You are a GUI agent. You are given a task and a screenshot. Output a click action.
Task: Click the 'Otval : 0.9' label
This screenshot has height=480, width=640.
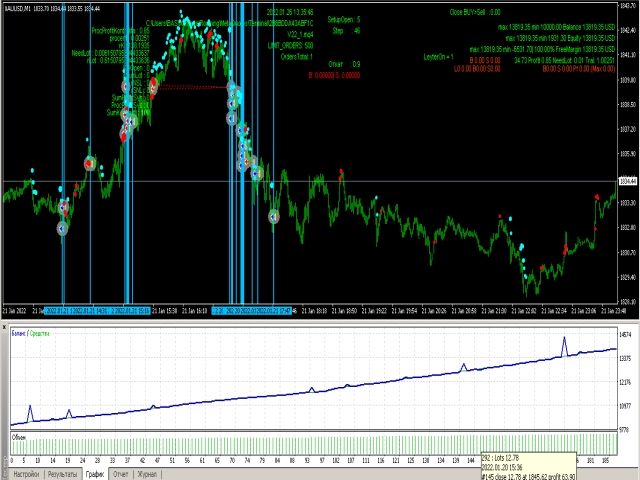coord(344,64)
